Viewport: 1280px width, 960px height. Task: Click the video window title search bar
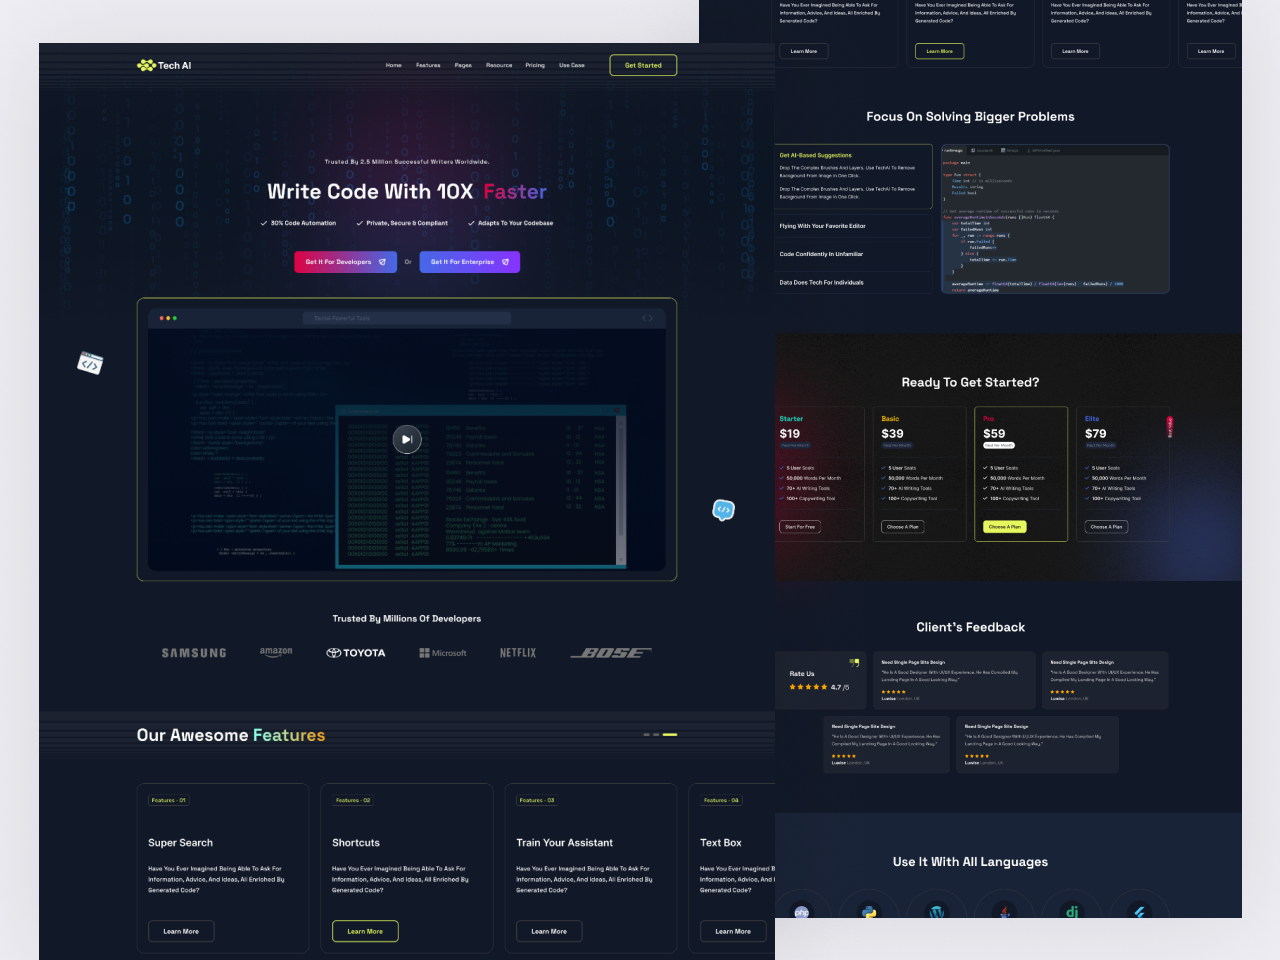[x=406, y=318]
